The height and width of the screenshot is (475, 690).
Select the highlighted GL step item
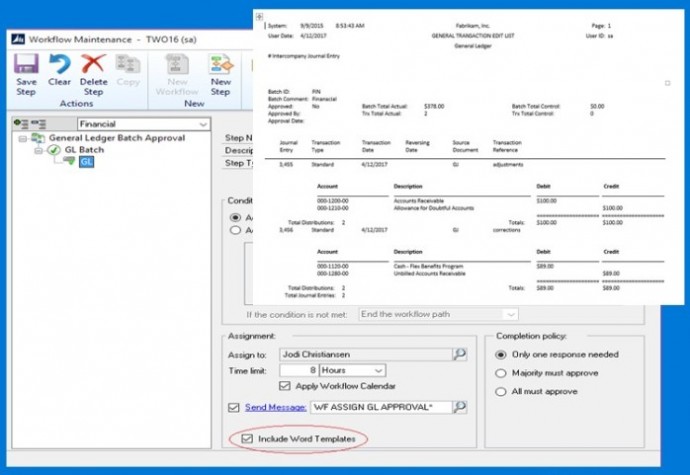(x=86, y=162)
